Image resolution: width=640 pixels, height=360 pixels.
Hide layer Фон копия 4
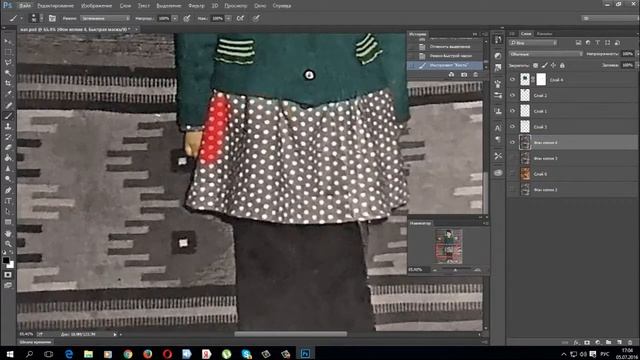coord(513,142)
